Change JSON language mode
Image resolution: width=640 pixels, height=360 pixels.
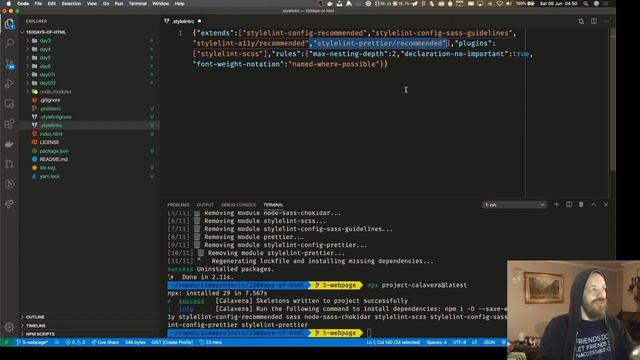[x=489, y=342]
